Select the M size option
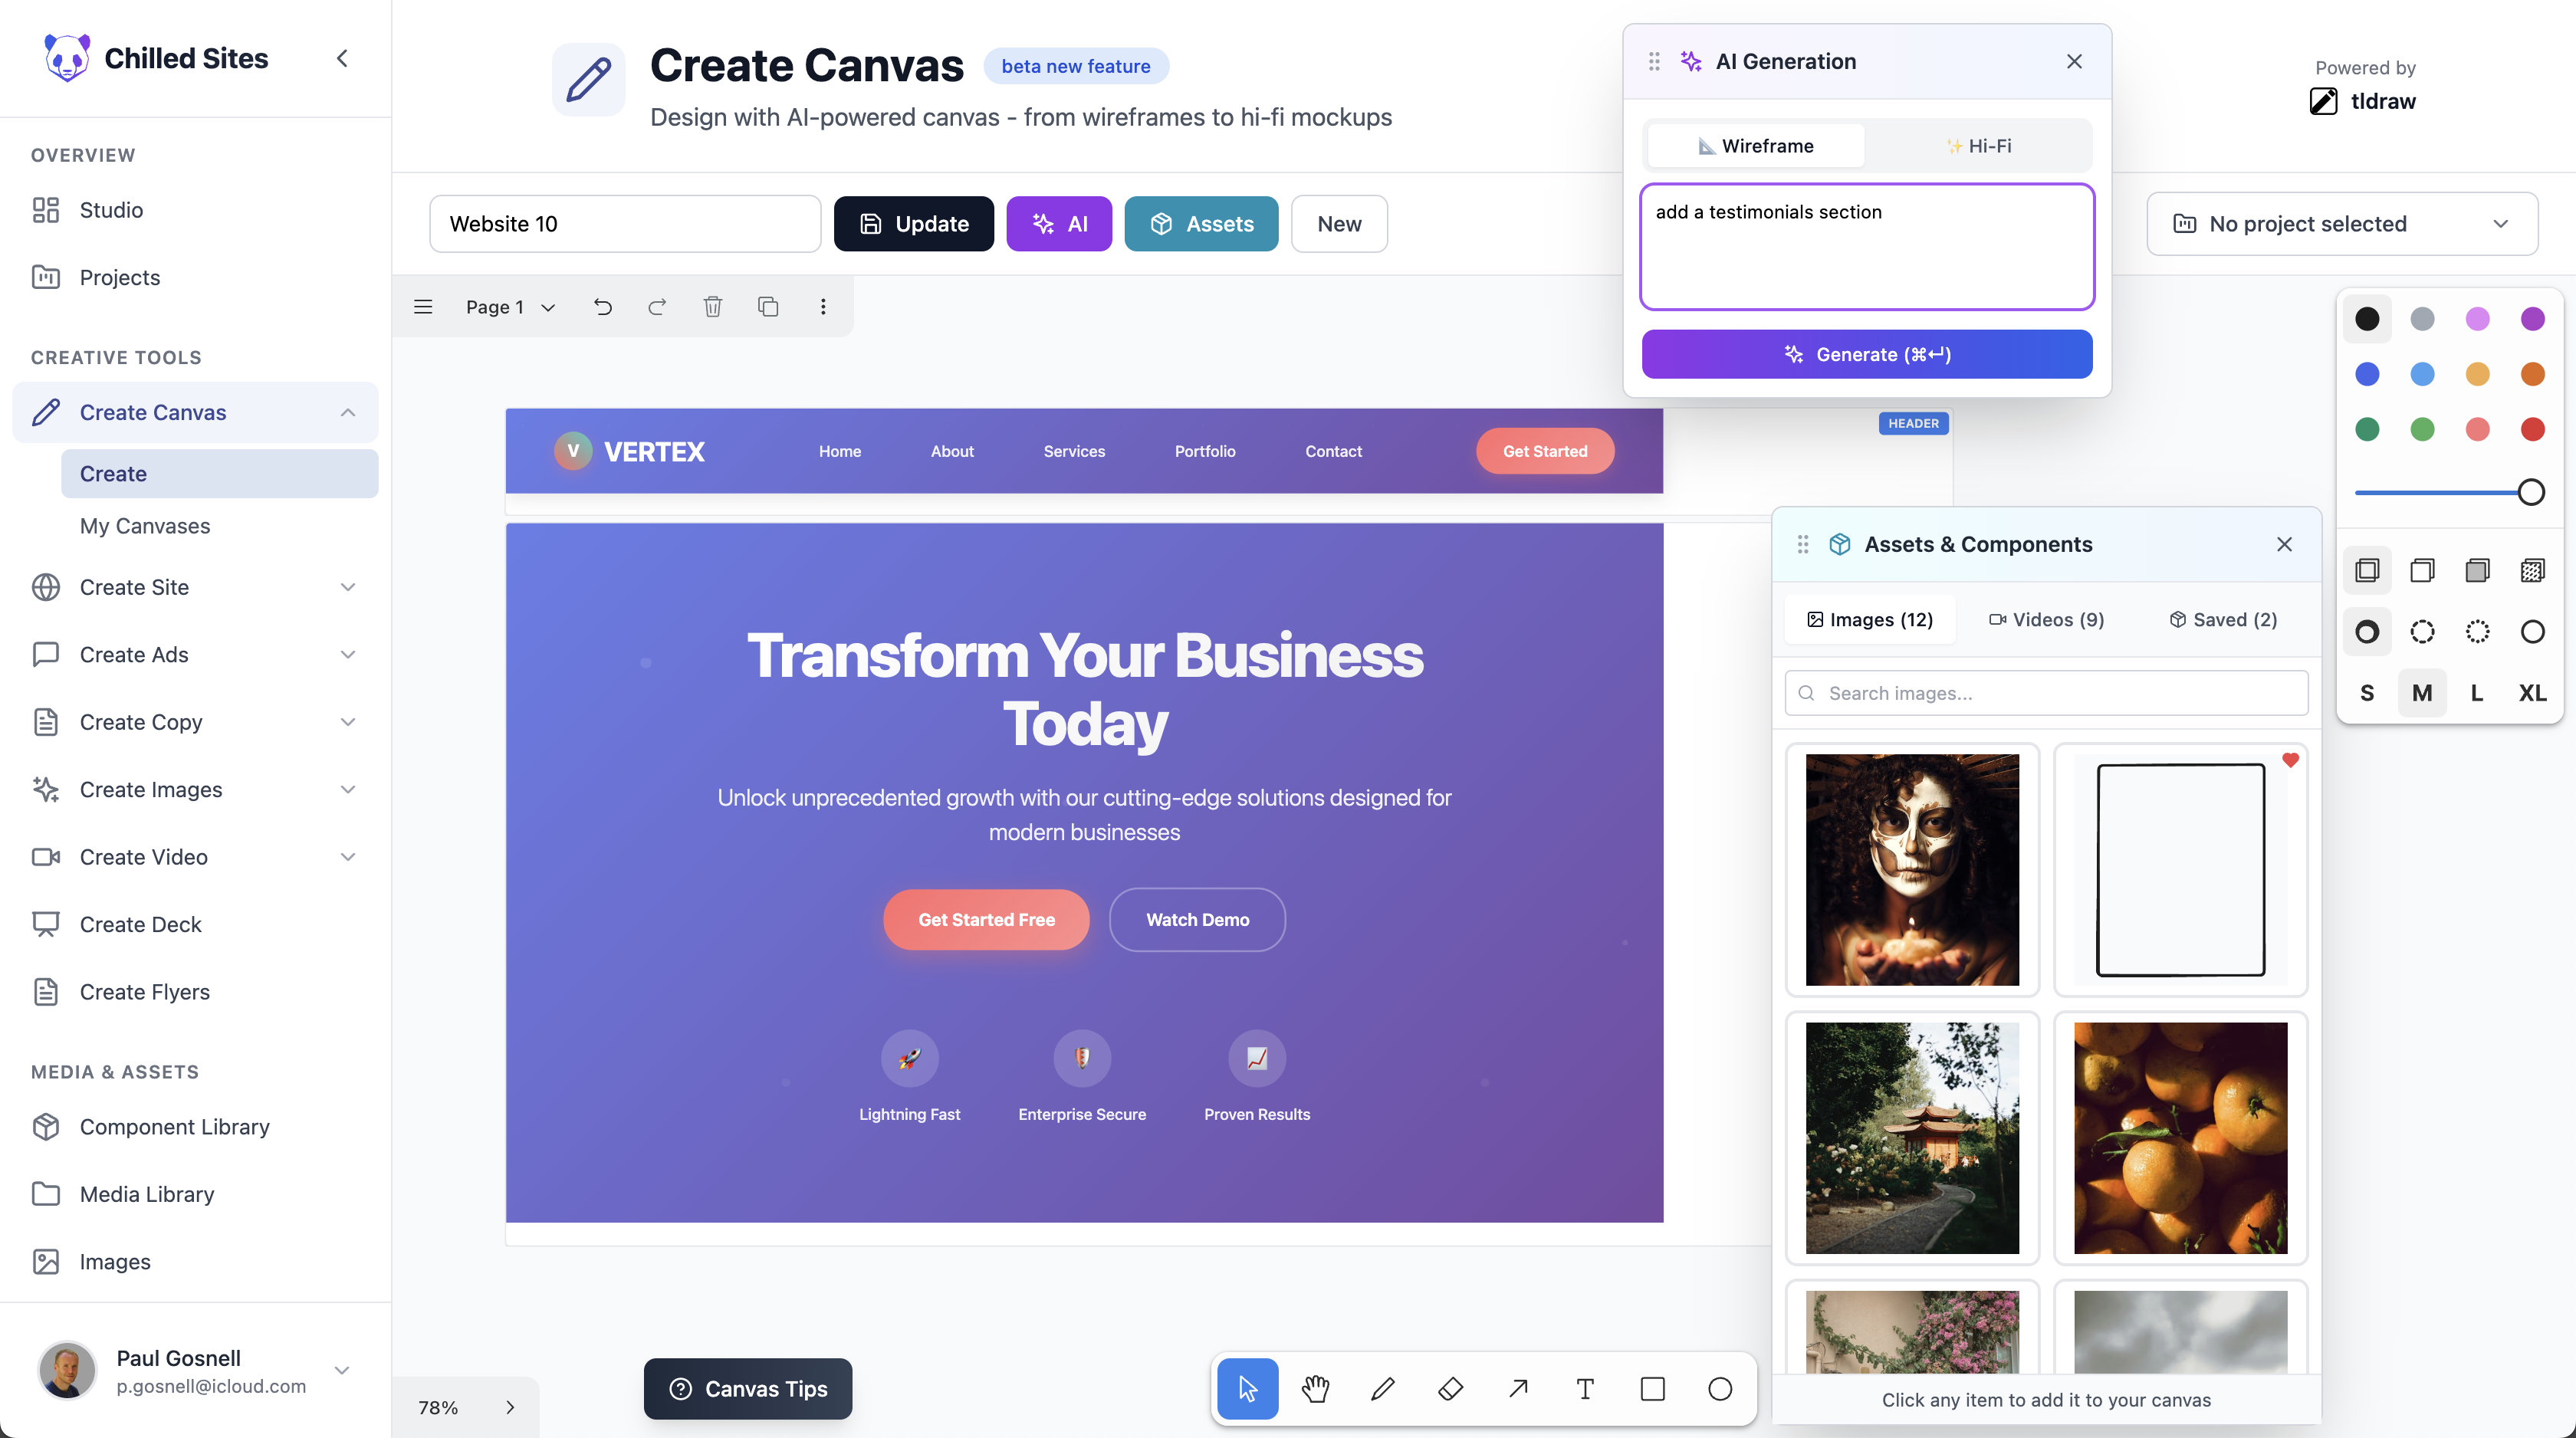The image size is (2576, 1438). pos(2421,693)
